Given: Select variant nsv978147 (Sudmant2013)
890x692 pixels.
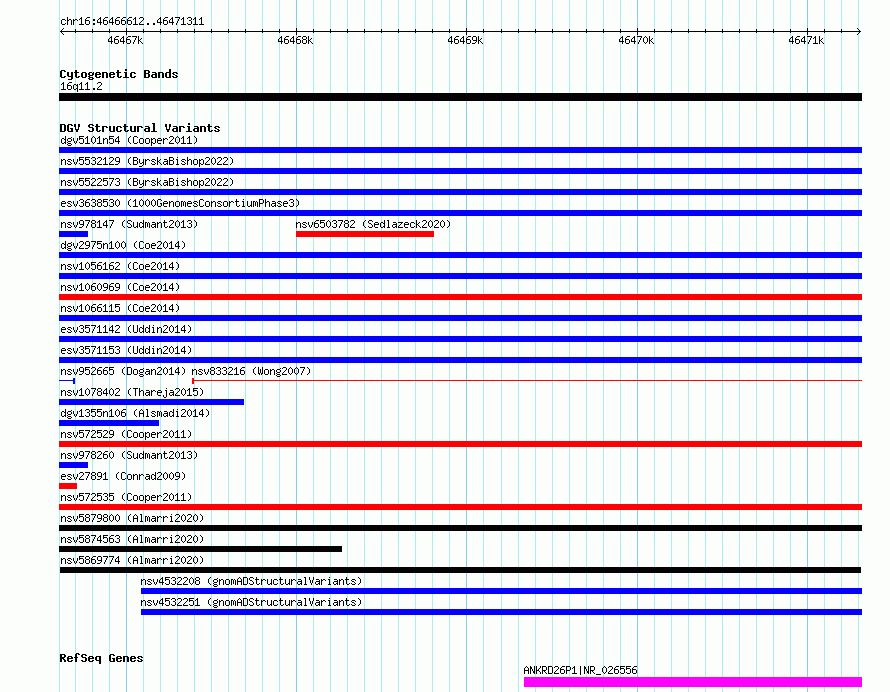Looking at the screenshot, I should pyautogui.click(x=129, y=224).
